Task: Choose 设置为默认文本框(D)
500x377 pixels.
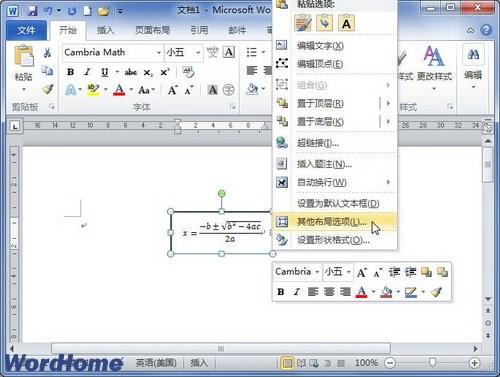Action: tap(335, 203)
